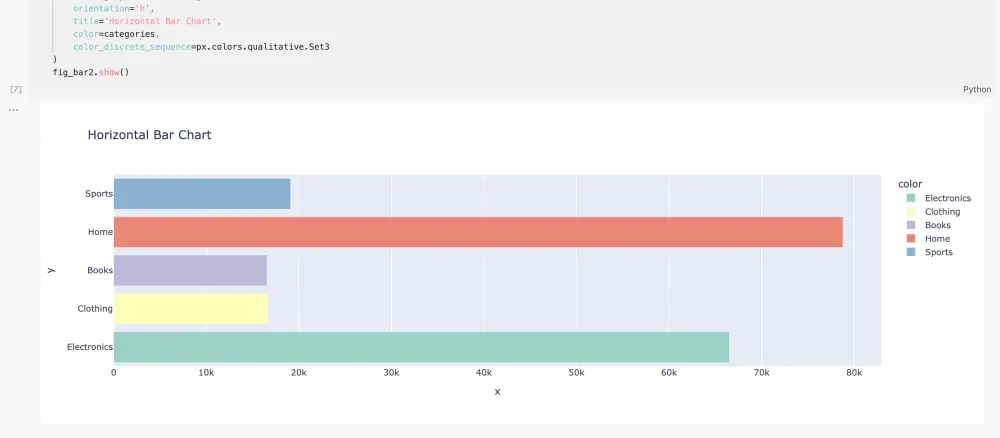The image size is (1000, 438).
Task: Select the blue Sports bar in chart
Action: coord(202,194)
